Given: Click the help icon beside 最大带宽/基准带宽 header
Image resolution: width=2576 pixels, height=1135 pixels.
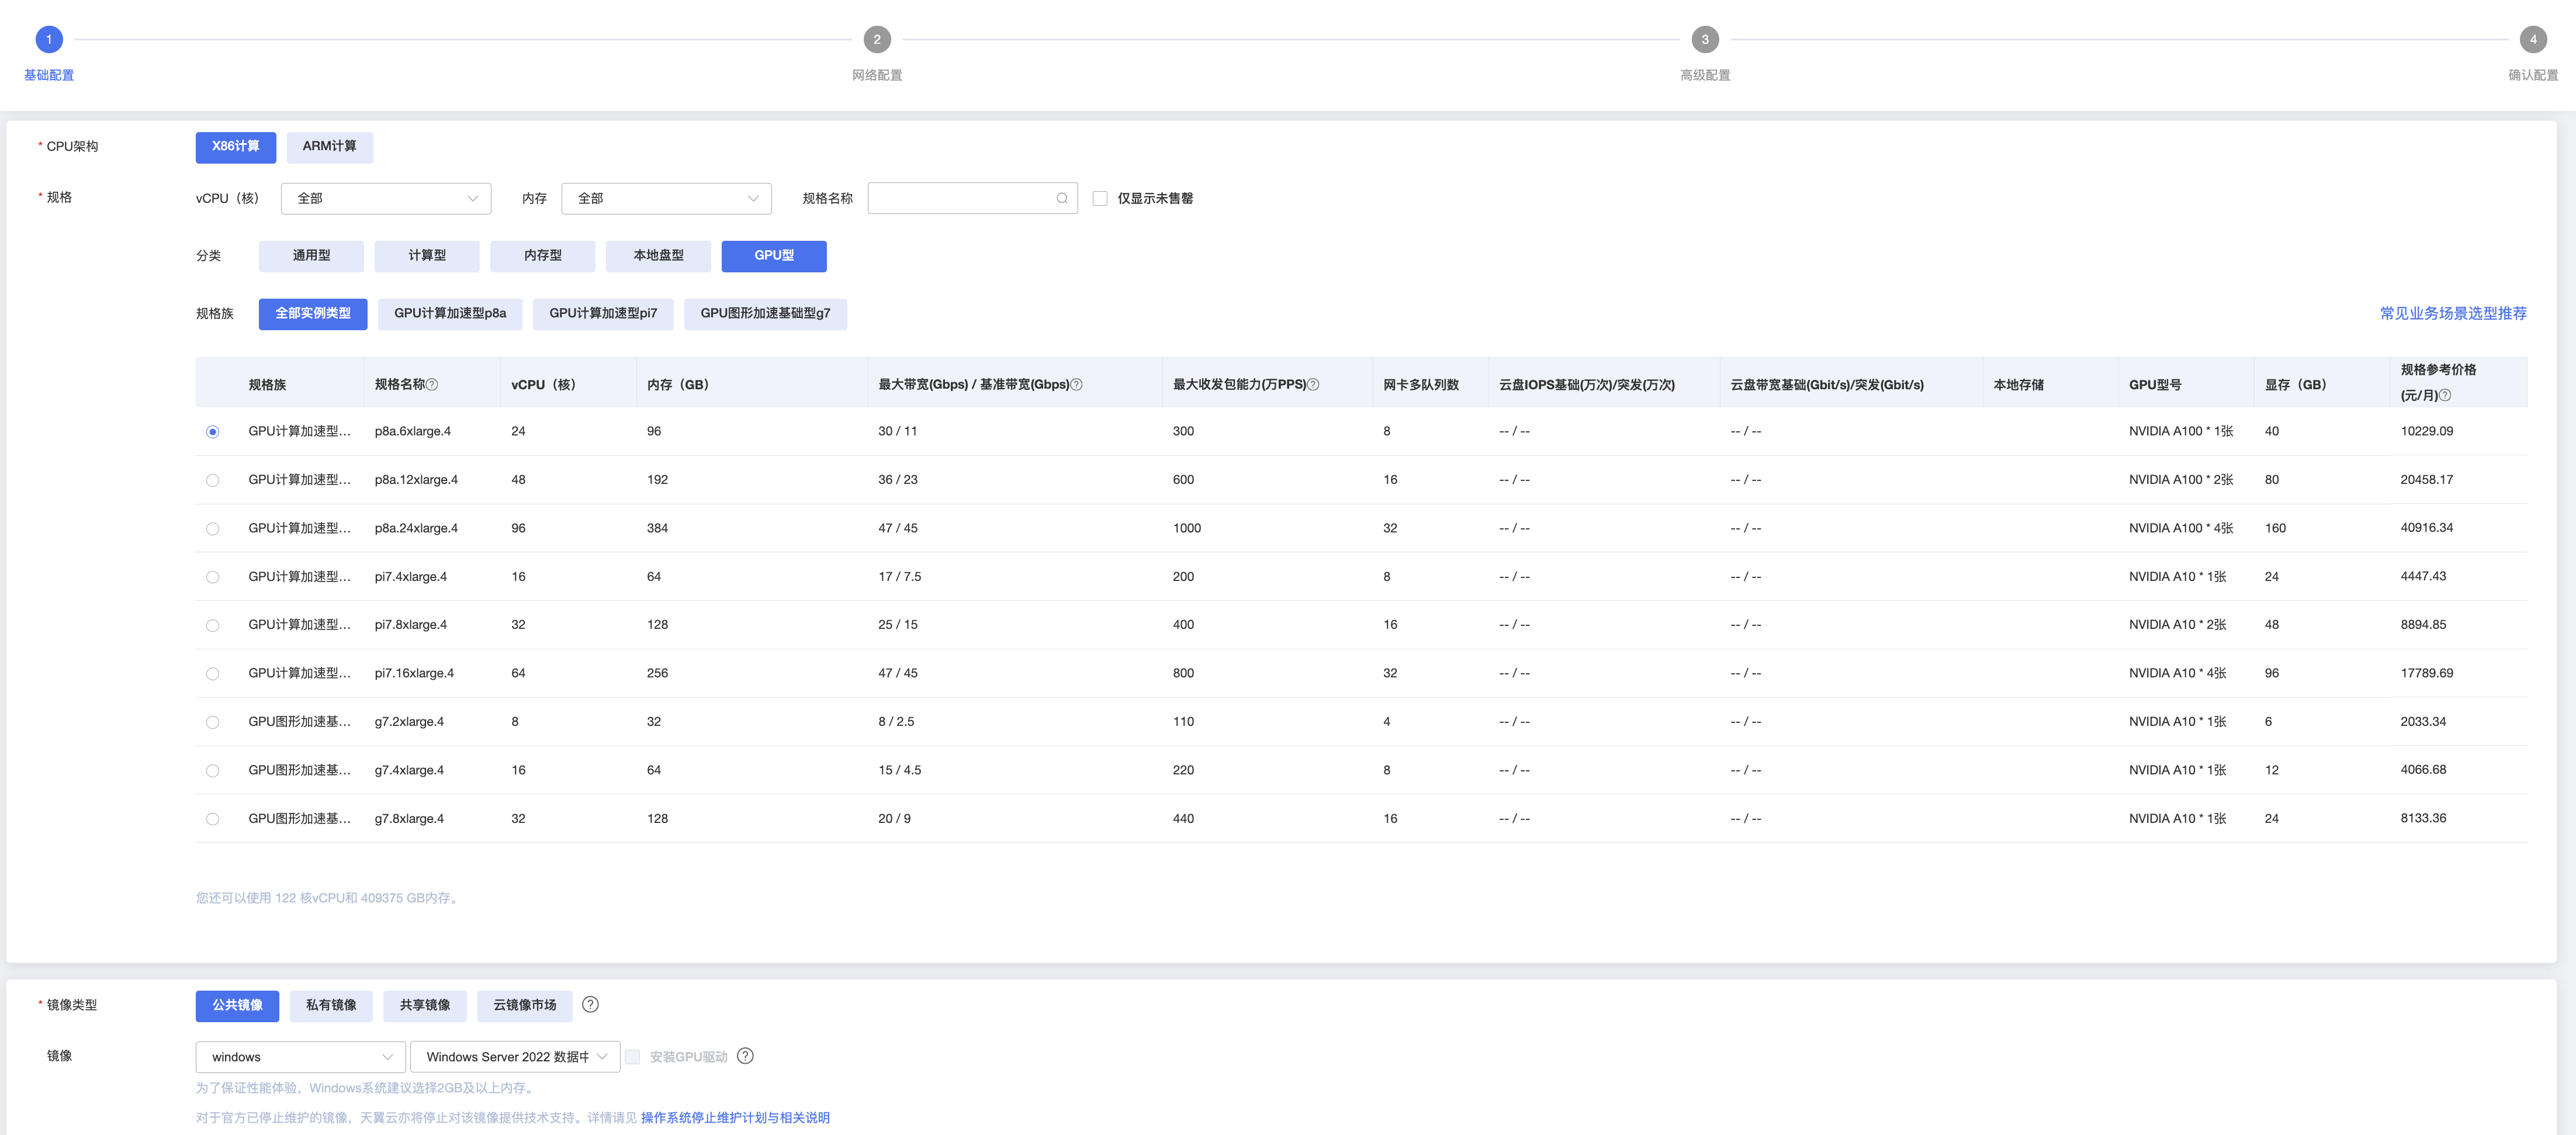Looking at the screenshot, I should tap(1076, 385).
